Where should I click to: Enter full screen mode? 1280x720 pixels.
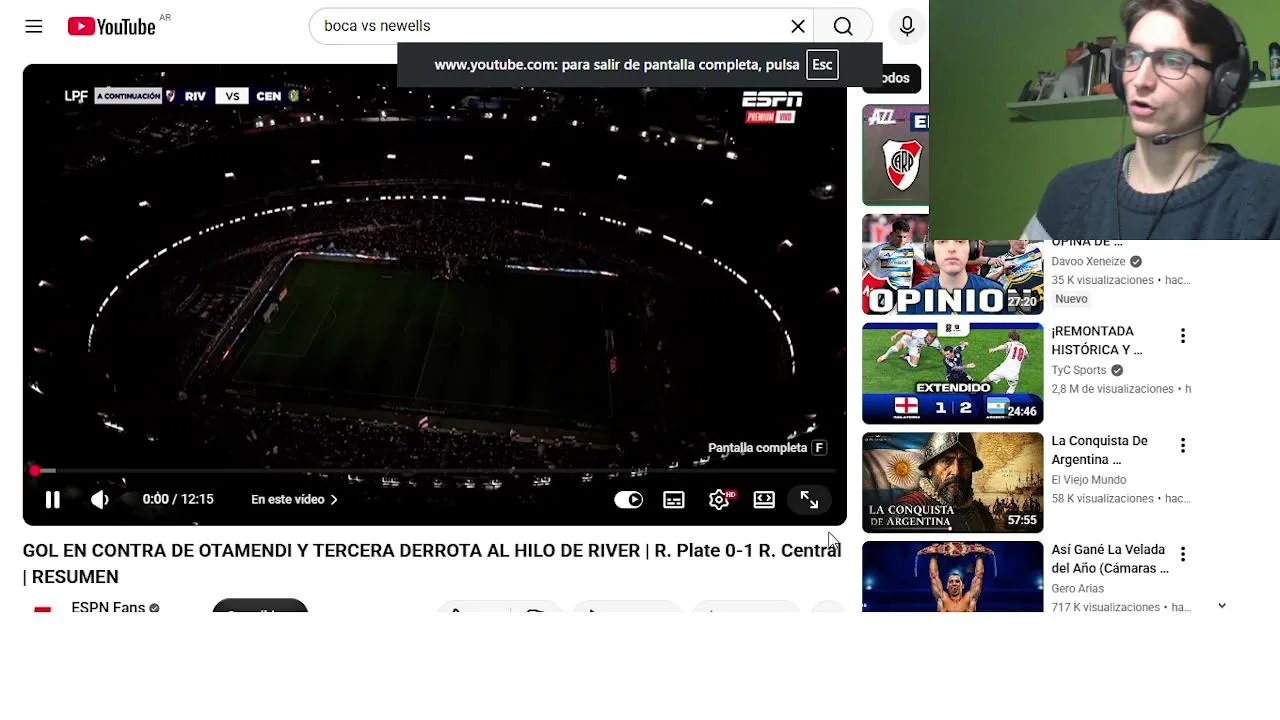(809, 500)
